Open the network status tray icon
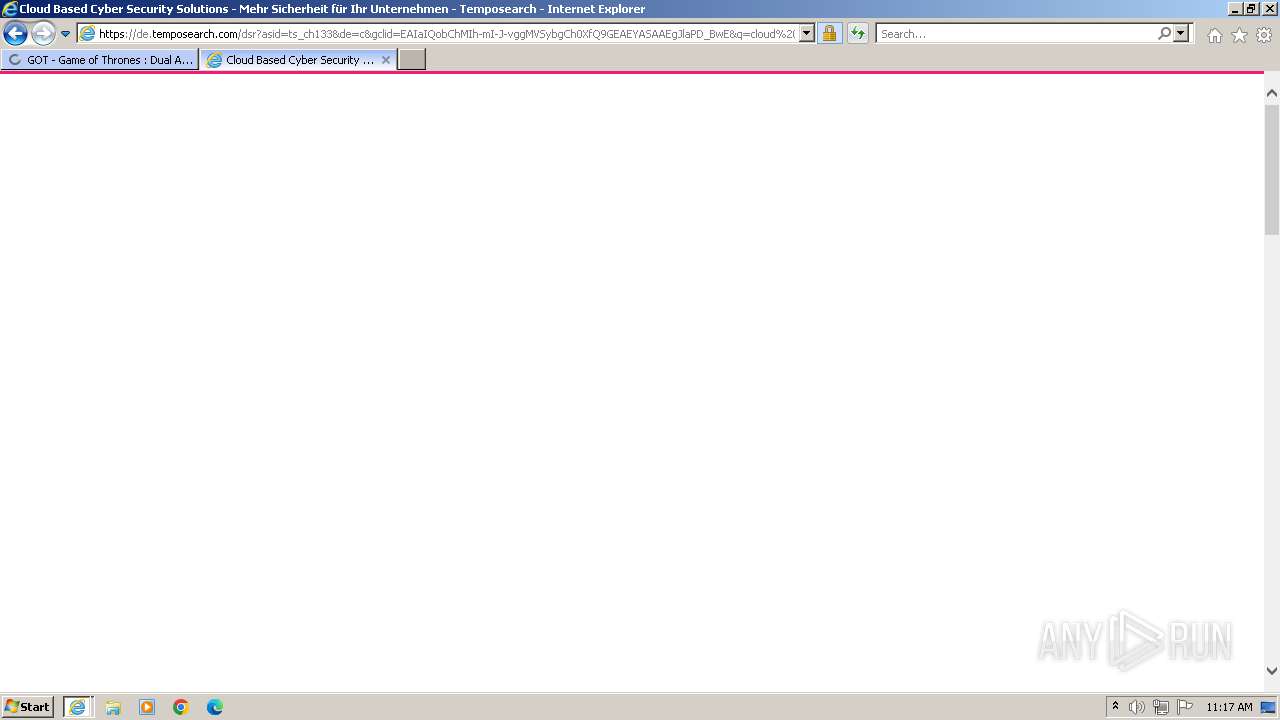The height and width of the screenshot is (720, 1280). 1161,707
